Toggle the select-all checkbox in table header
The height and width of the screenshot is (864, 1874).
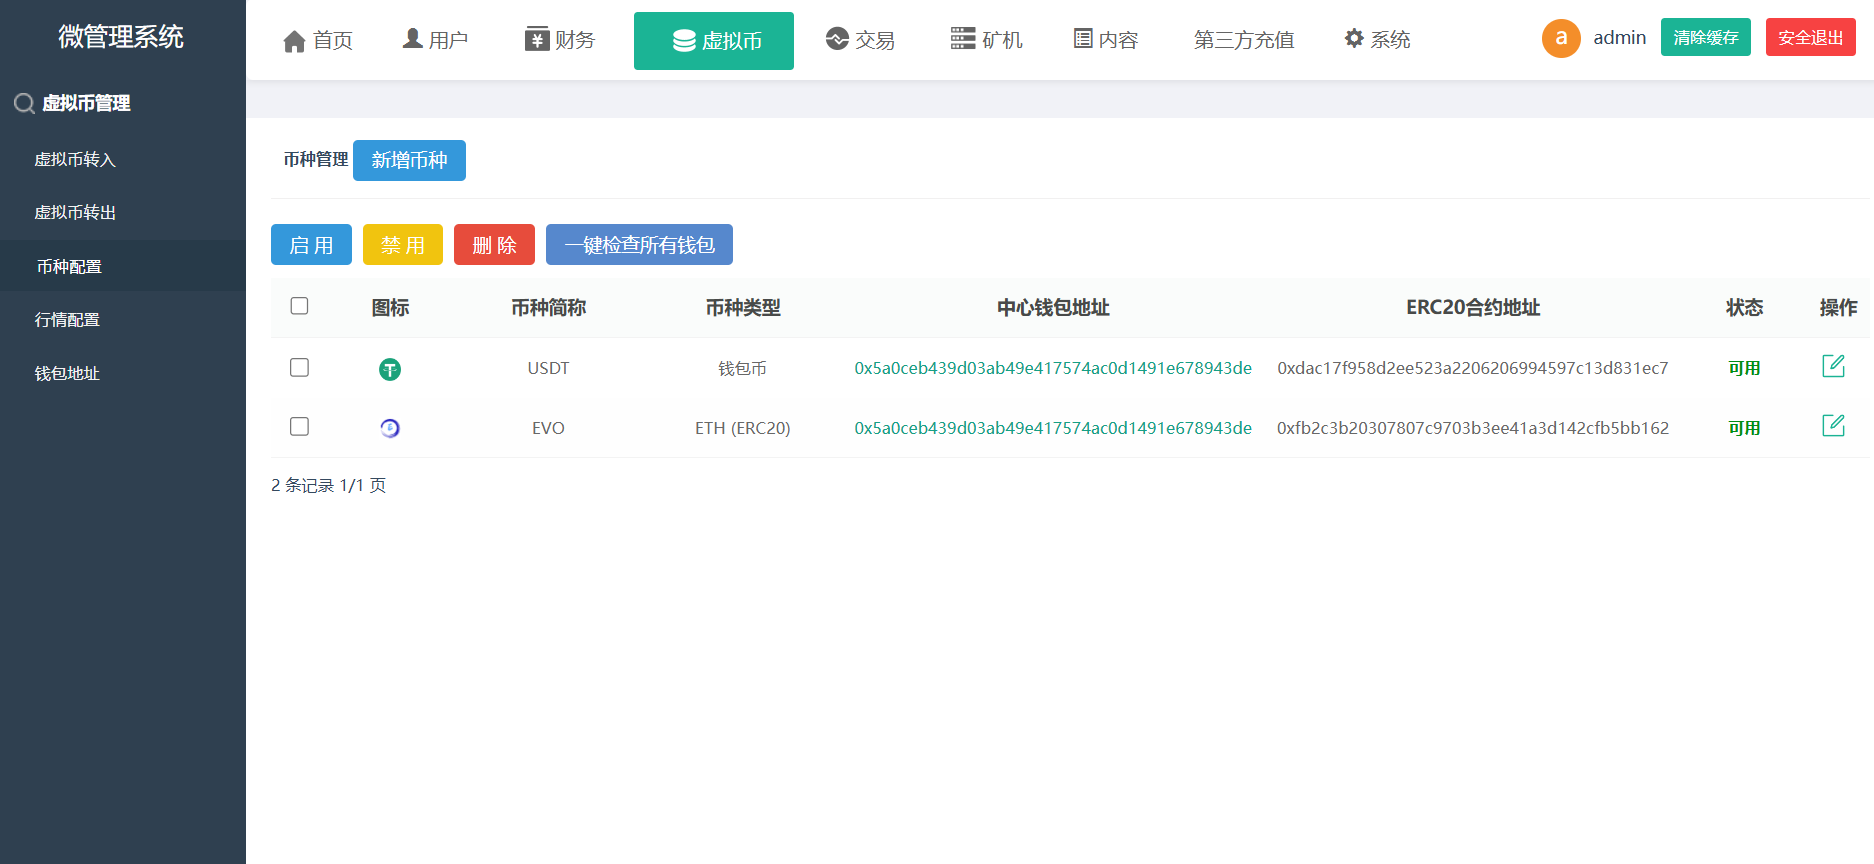click(x=299, y=306)
